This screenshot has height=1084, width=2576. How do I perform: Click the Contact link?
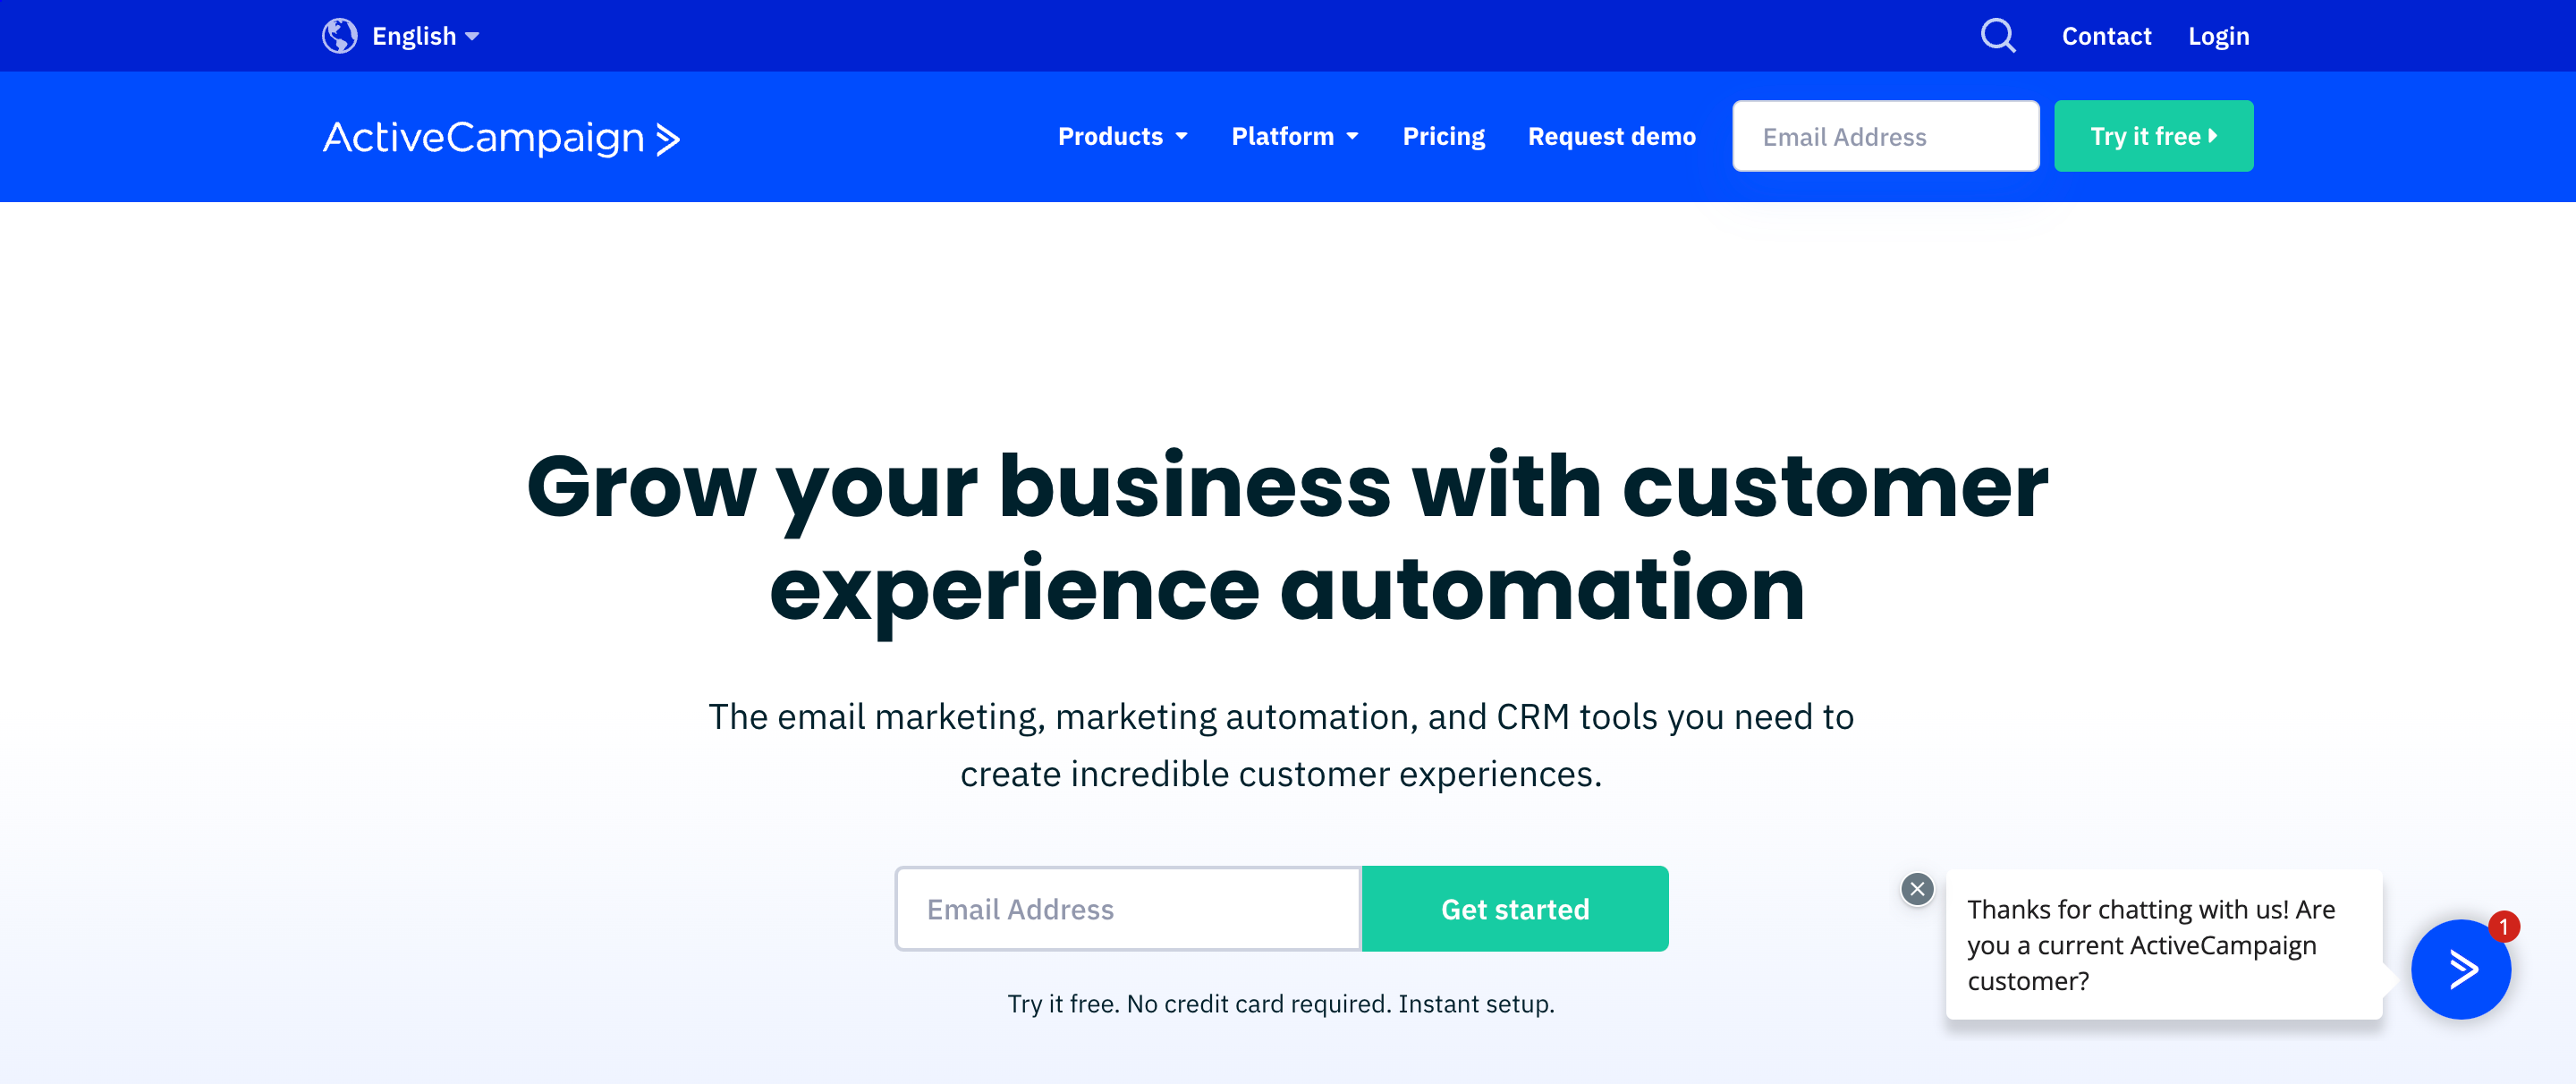point(2109,35)
